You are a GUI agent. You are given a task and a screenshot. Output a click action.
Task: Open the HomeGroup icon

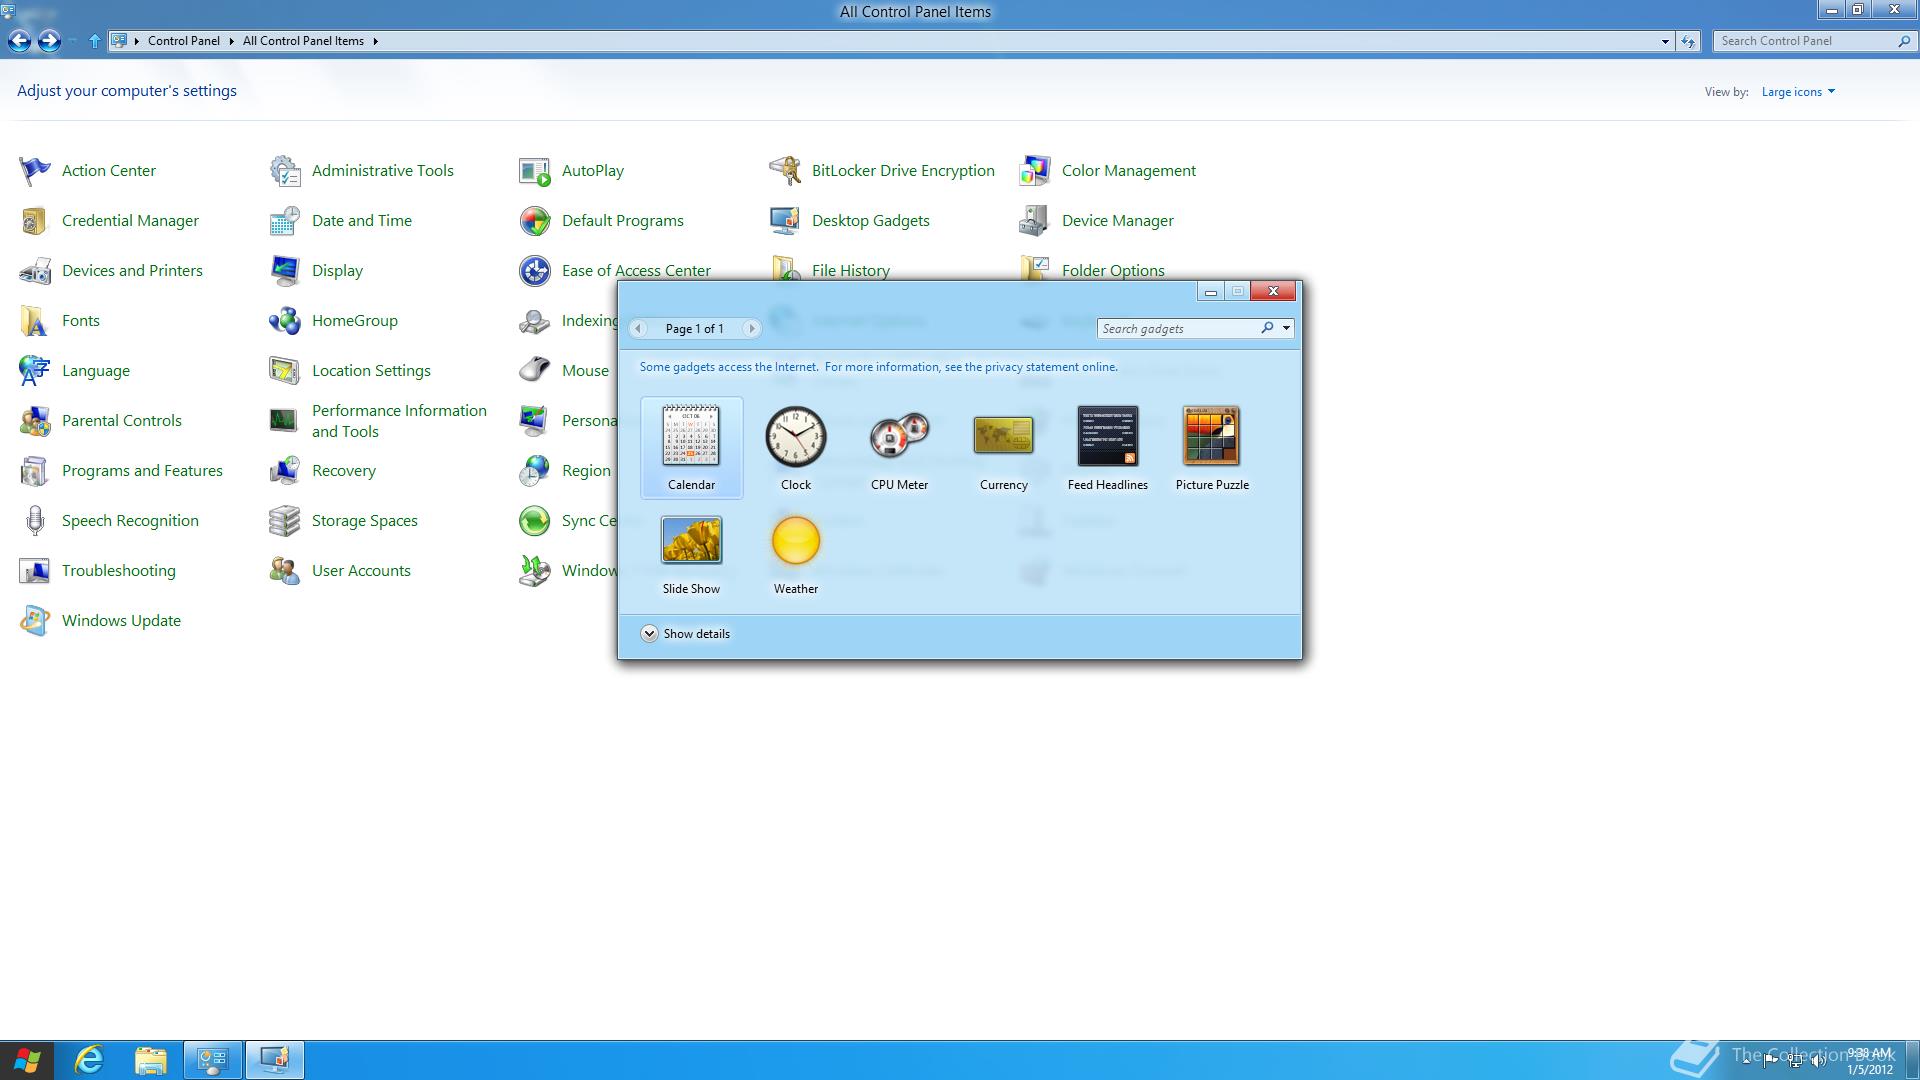(285, 321)
